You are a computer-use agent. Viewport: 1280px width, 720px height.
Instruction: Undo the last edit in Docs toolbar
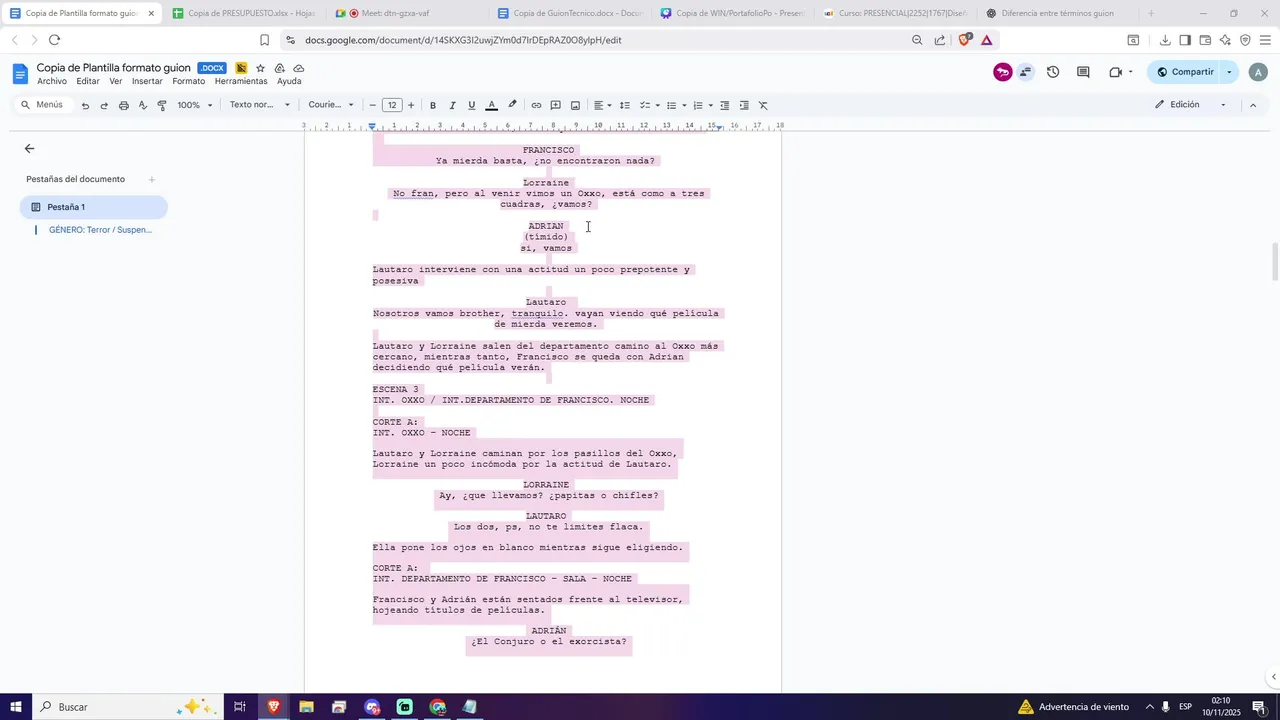point(85,105)
